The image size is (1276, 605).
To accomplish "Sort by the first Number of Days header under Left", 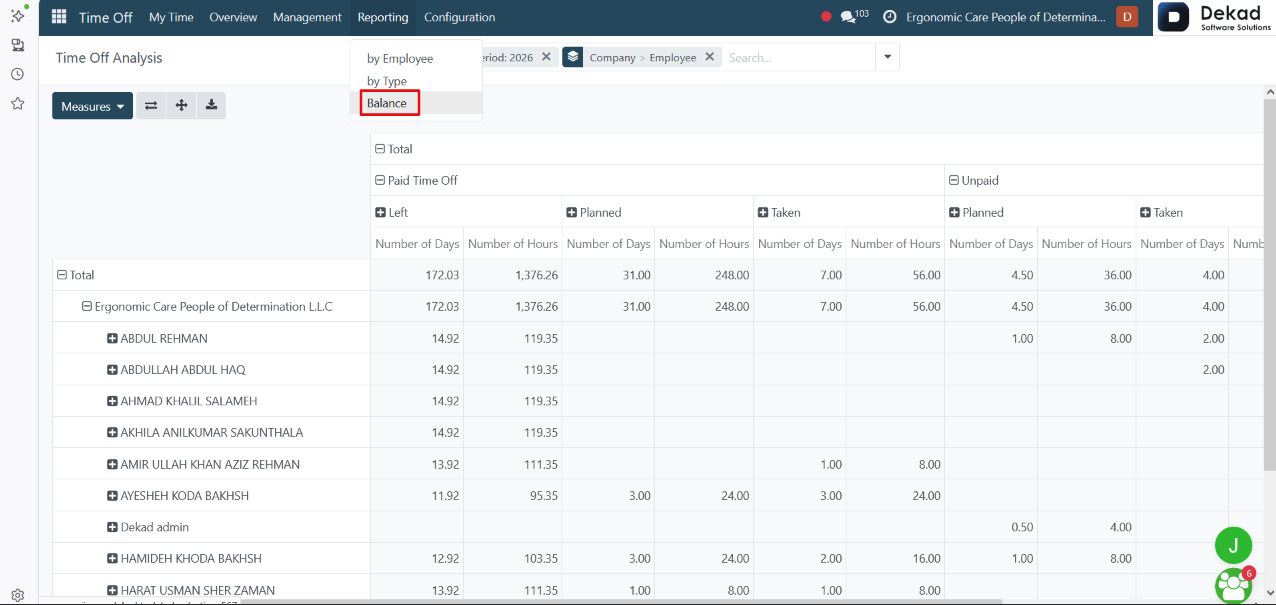I will (417, 244).
